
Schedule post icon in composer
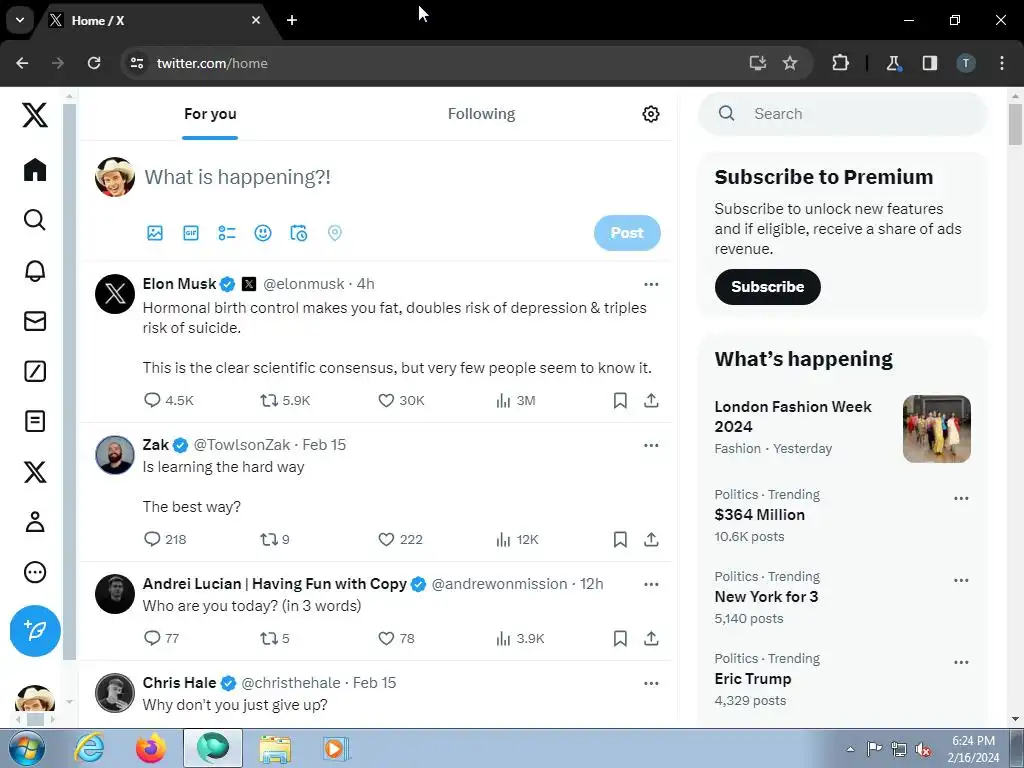click(298, 233)
